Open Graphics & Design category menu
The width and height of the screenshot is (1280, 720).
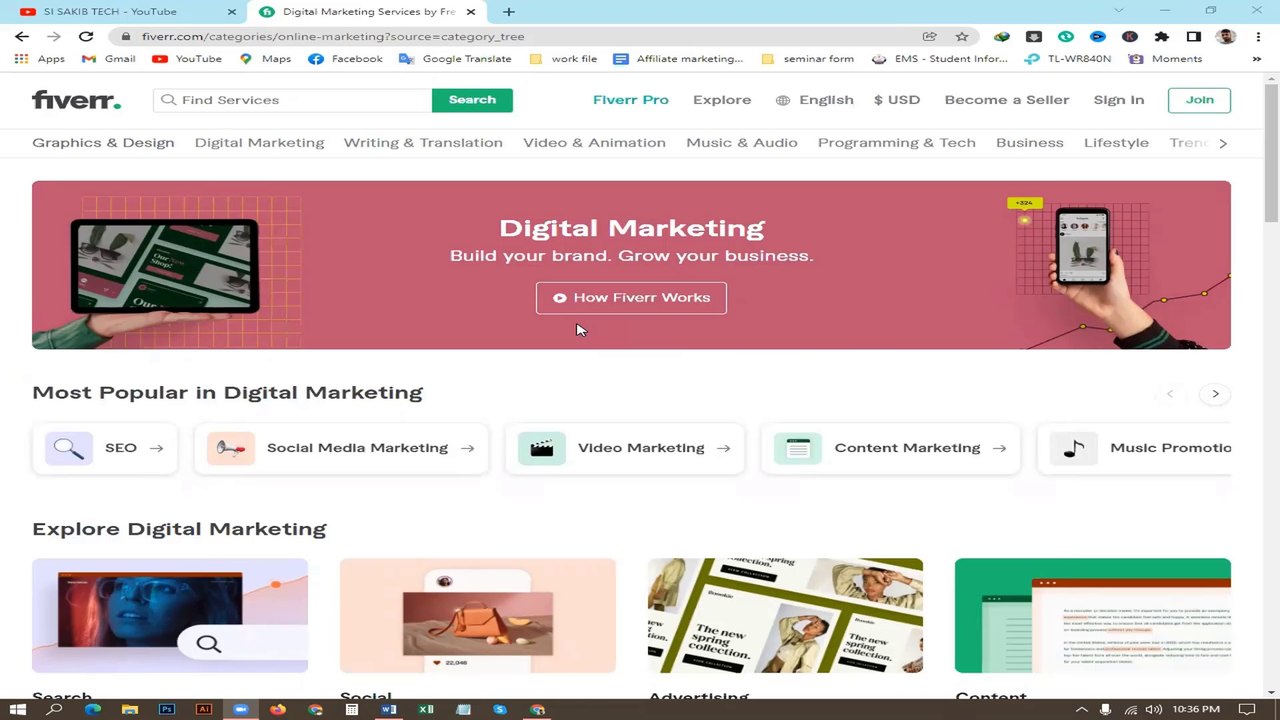[x=103, y=143]
